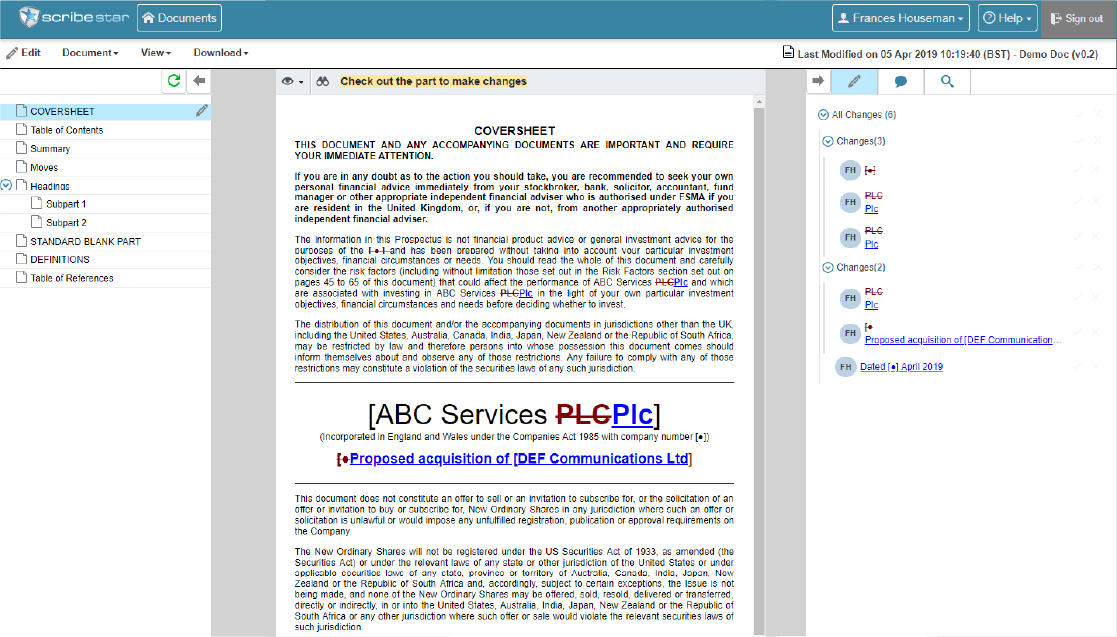Image resolution: width=1117 pixels, height=637 pixels.
Task: Click the binoculars compare icon
Action: [x=324, y=81]
